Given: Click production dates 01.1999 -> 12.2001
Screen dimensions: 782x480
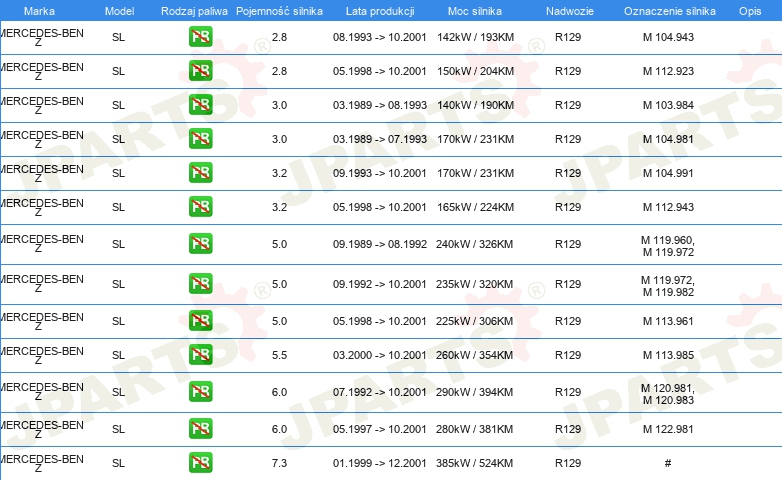Looking at the screenshot, I should (x=380, y=463).
